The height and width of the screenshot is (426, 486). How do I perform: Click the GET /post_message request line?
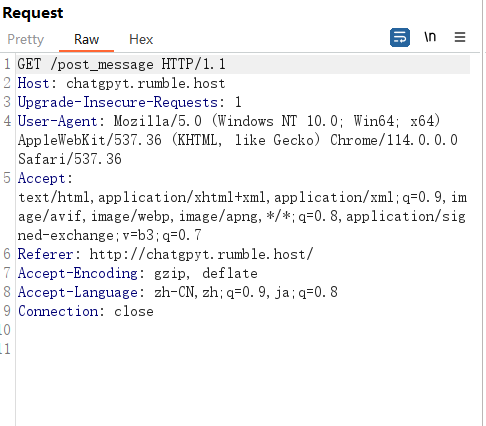(121, 64)
